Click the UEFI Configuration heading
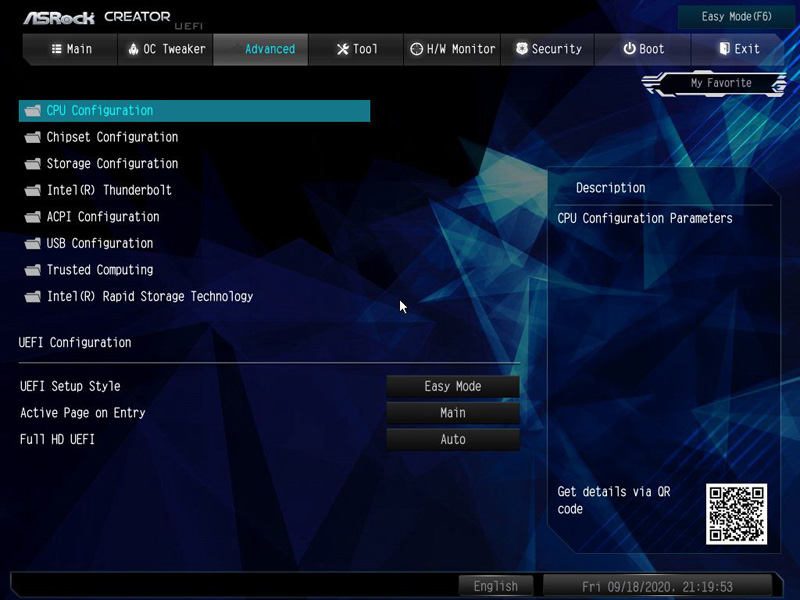This screenshot has height=600, width=800. 75,342
